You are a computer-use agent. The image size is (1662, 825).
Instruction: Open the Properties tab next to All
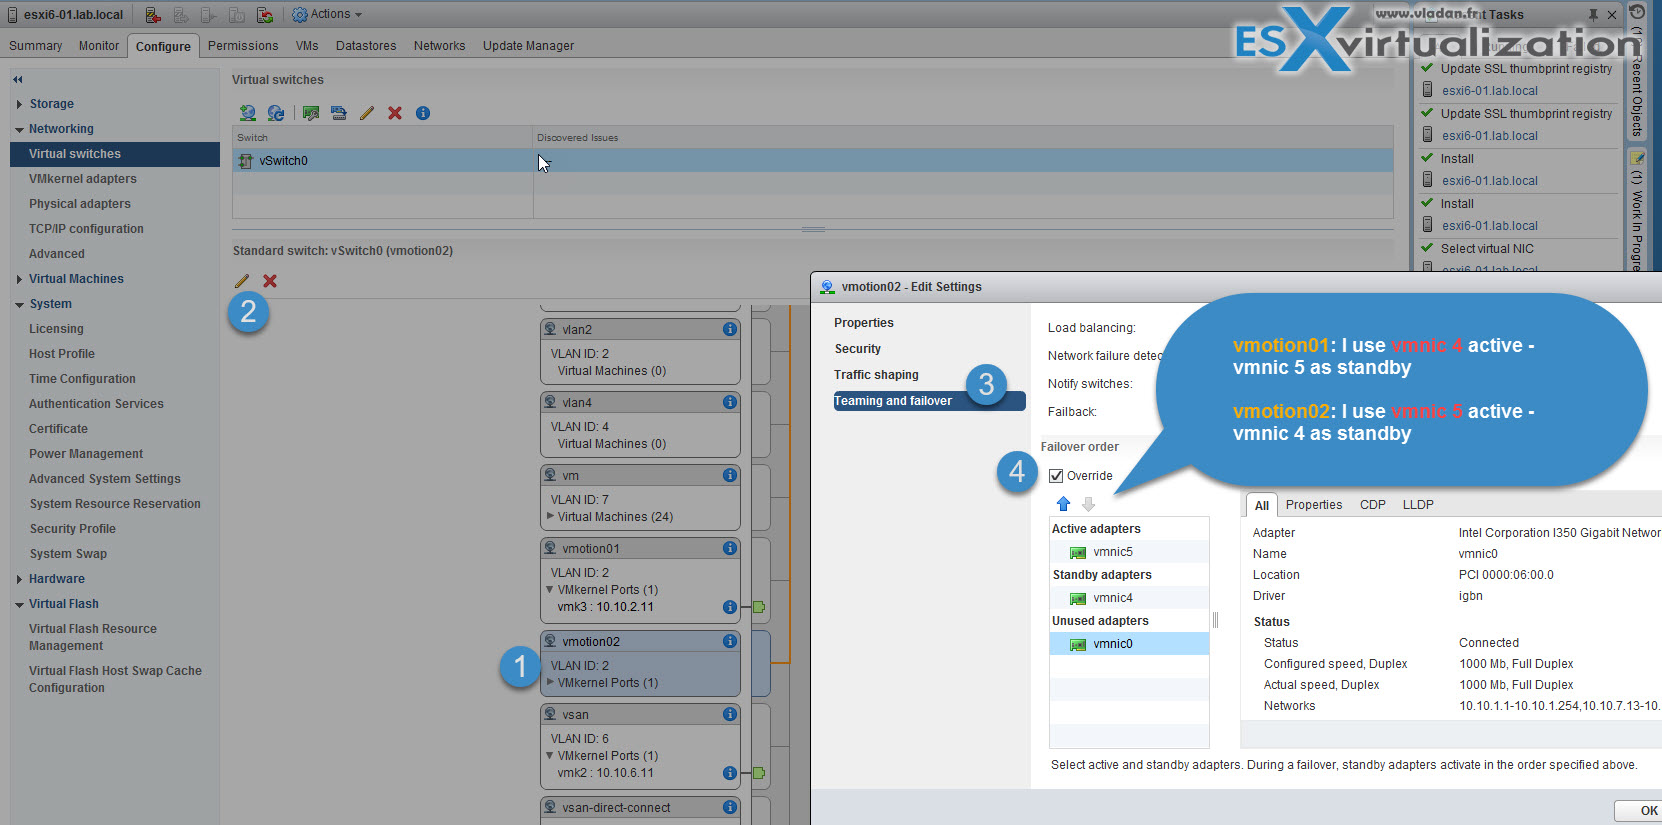coord(1314,505)
